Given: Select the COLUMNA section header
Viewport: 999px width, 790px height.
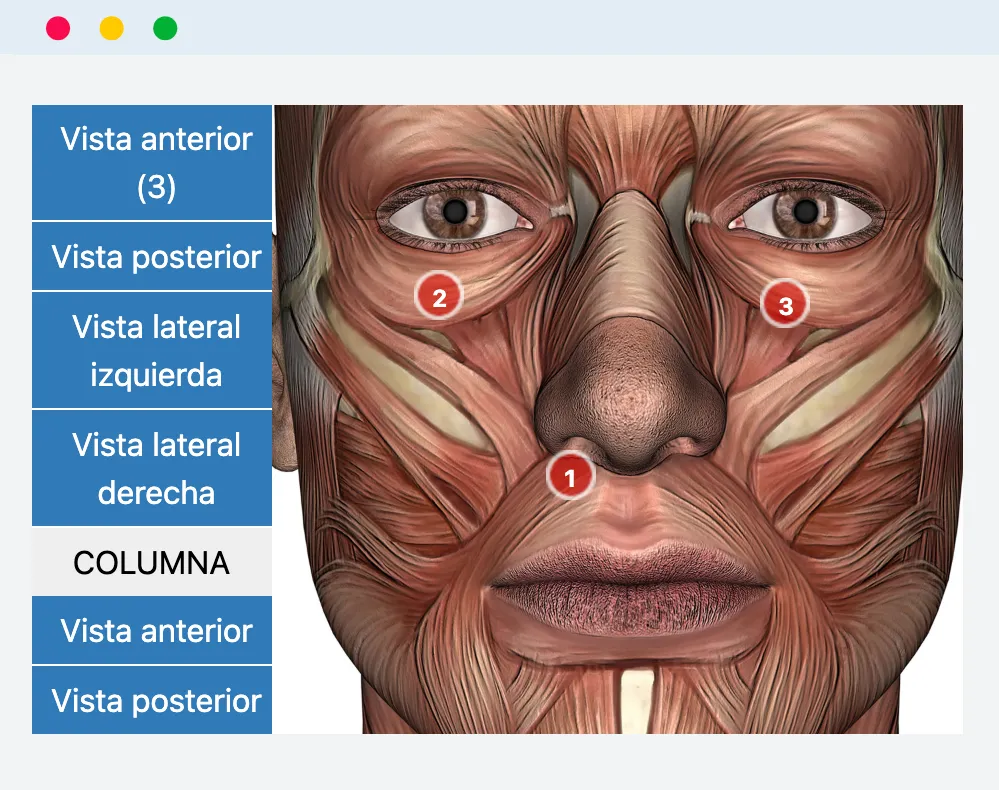Looking at the screenshot, I should 152,562.
